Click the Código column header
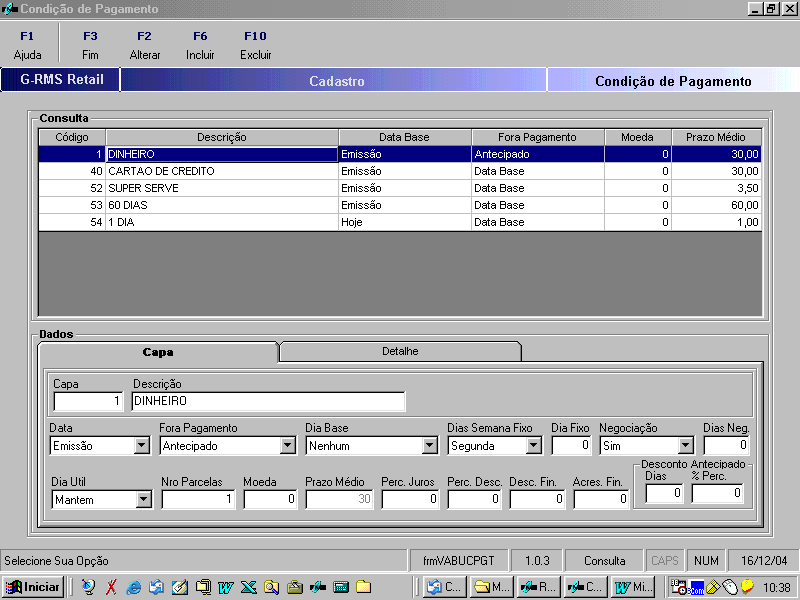 coord(72,137)
